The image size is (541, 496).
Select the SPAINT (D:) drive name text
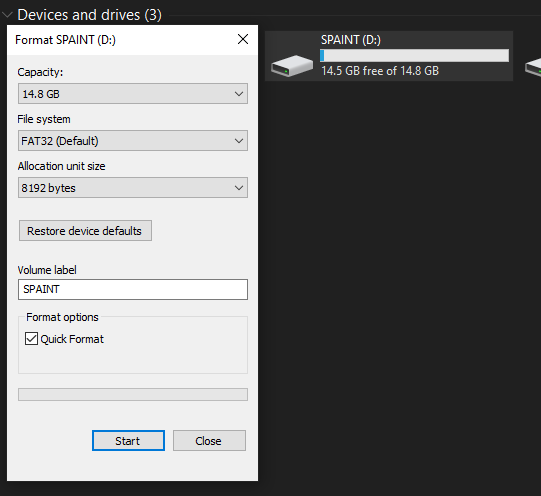[x=351, y=40]
